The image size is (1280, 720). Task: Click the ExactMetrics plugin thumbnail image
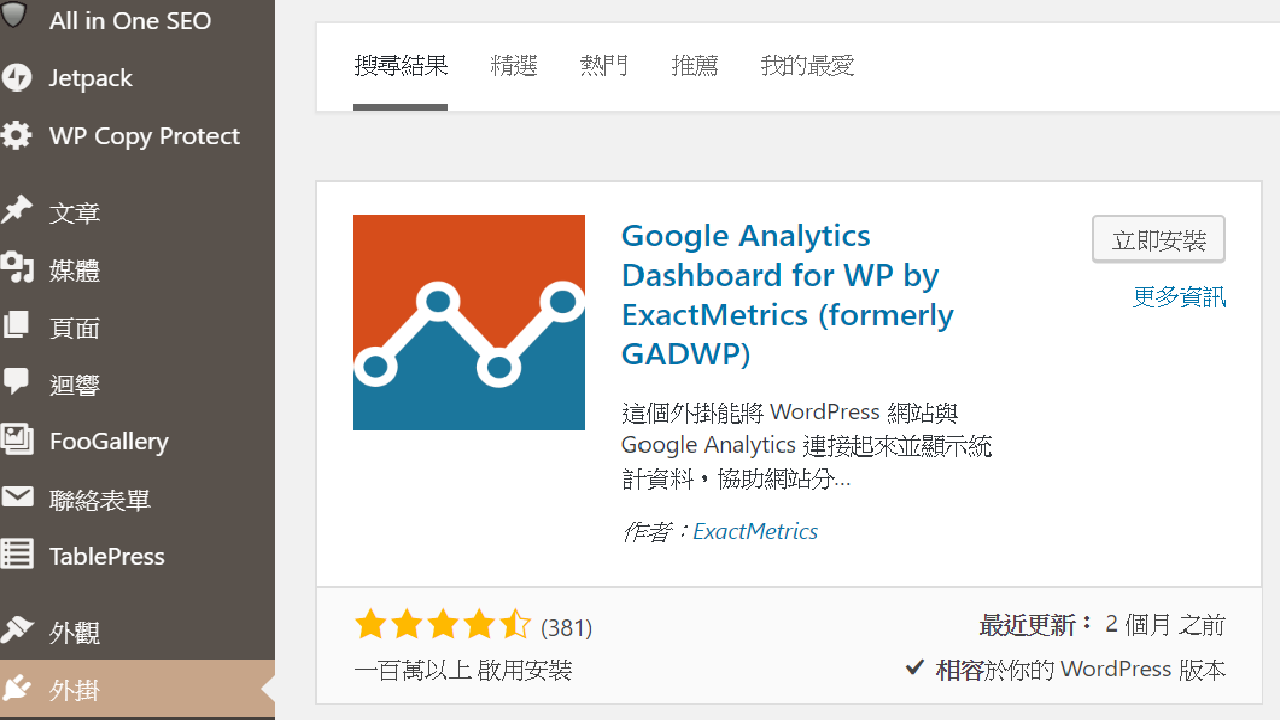(x=469, y=322)
